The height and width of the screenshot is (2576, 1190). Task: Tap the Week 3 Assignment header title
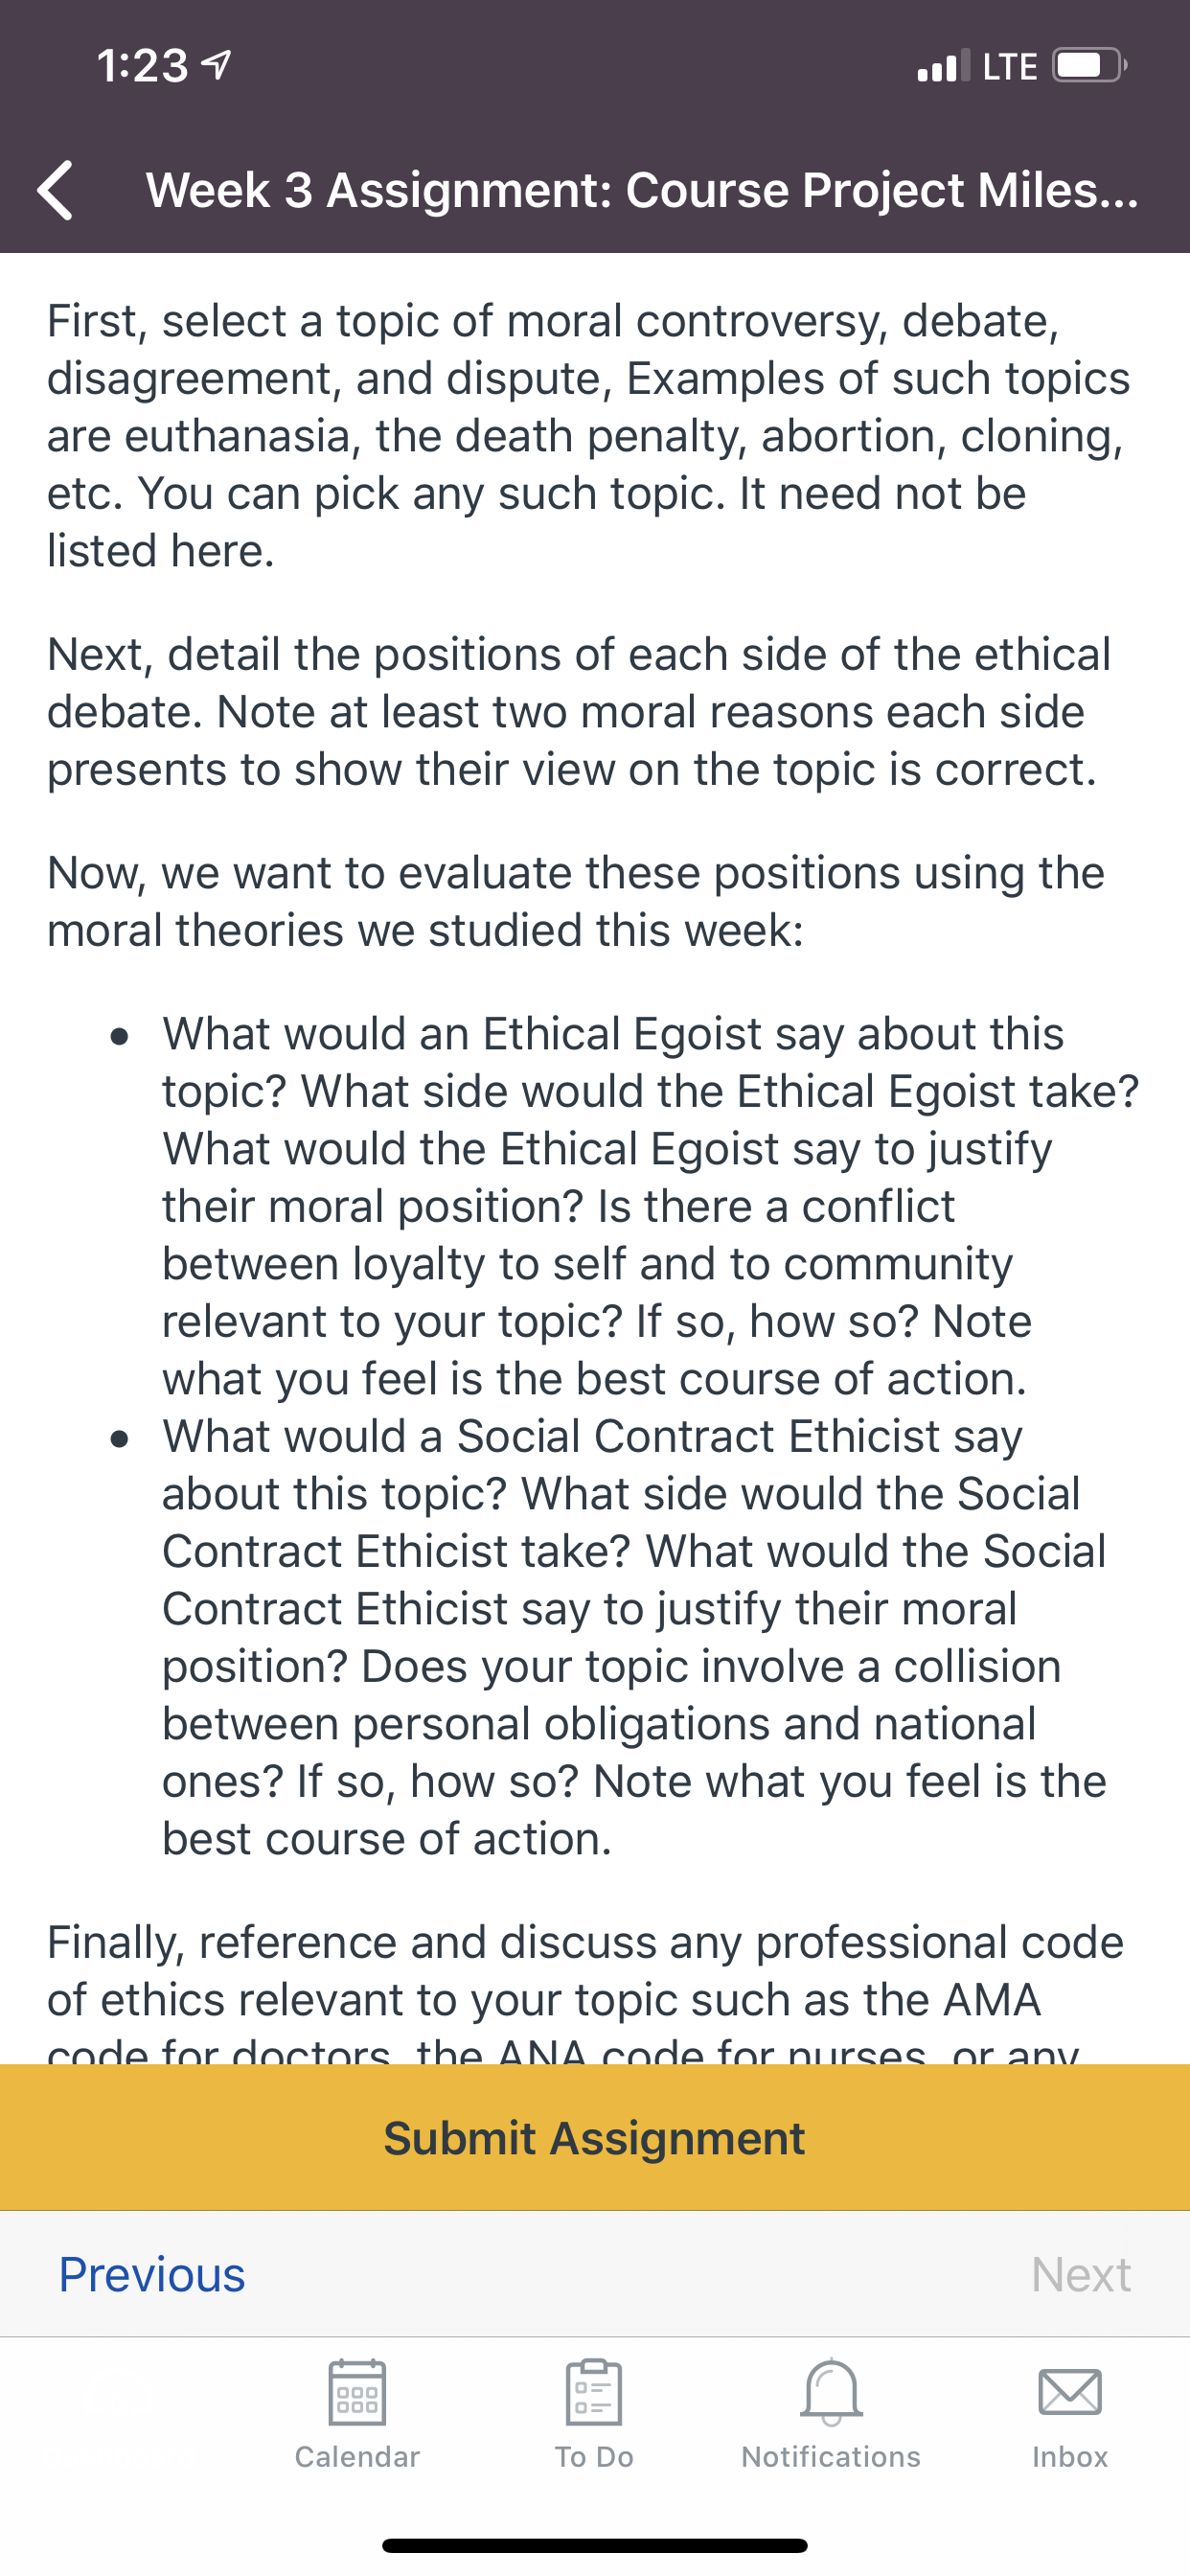click(642, 190)
